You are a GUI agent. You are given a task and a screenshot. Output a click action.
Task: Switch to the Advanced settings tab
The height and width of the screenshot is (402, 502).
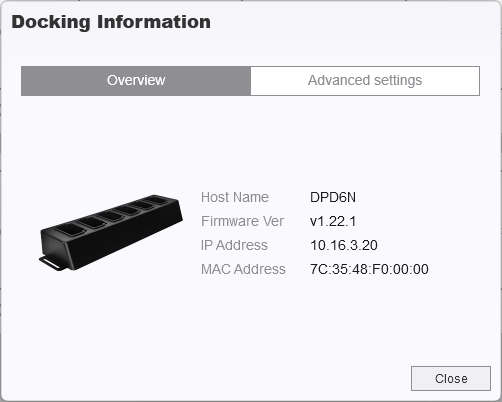click(x=365, y=81)
